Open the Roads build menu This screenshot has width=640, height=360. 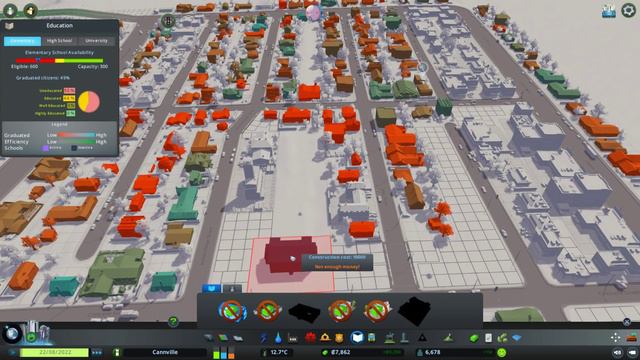click(x=209, y=338)
